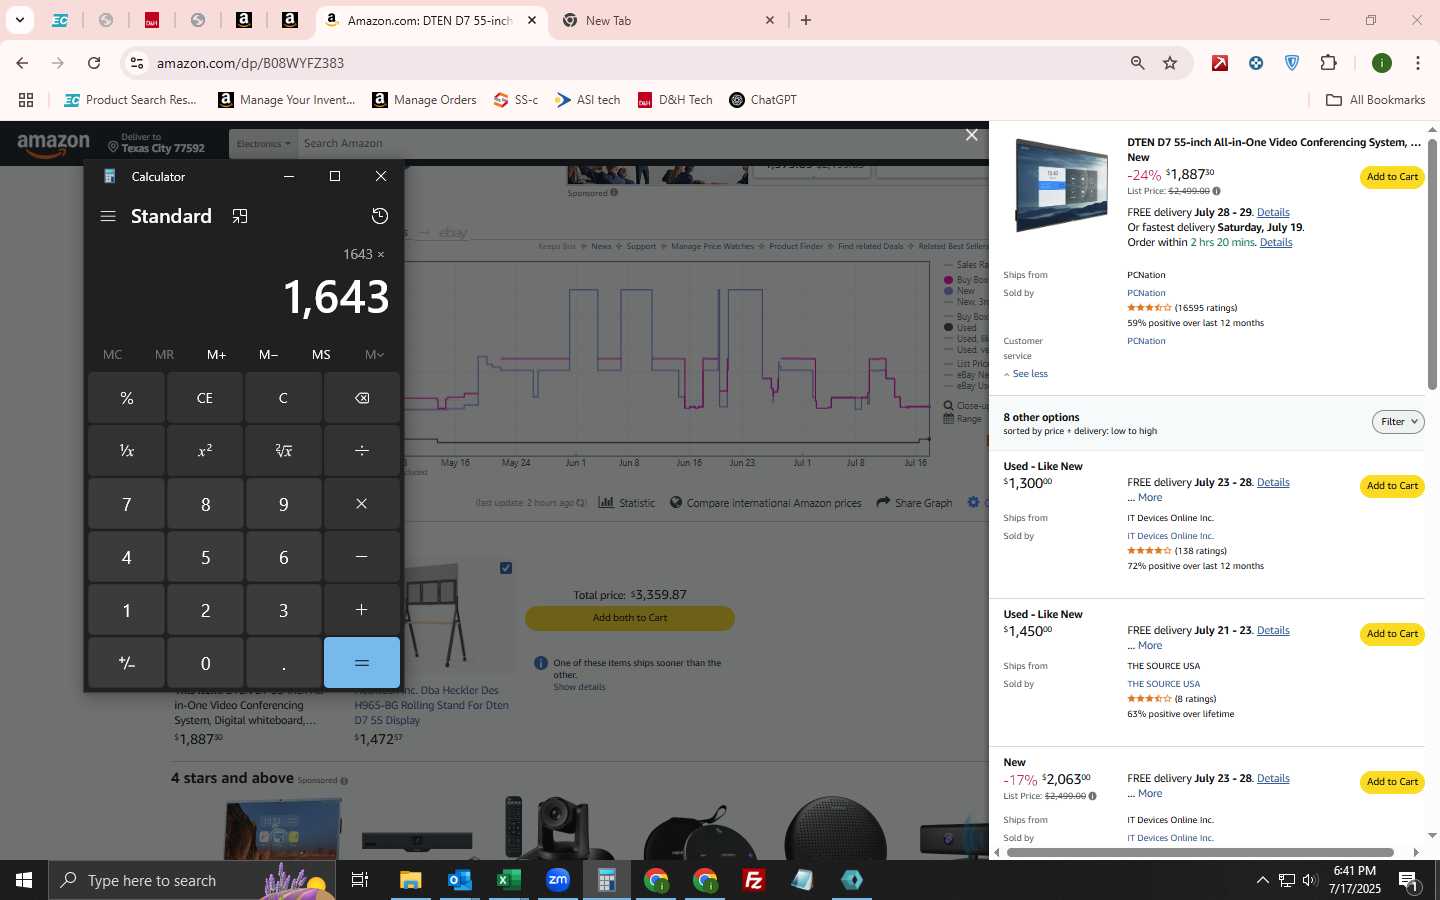Click the CE key in Calculator
Screen dimensions: 1440x900
pos(205,398)
